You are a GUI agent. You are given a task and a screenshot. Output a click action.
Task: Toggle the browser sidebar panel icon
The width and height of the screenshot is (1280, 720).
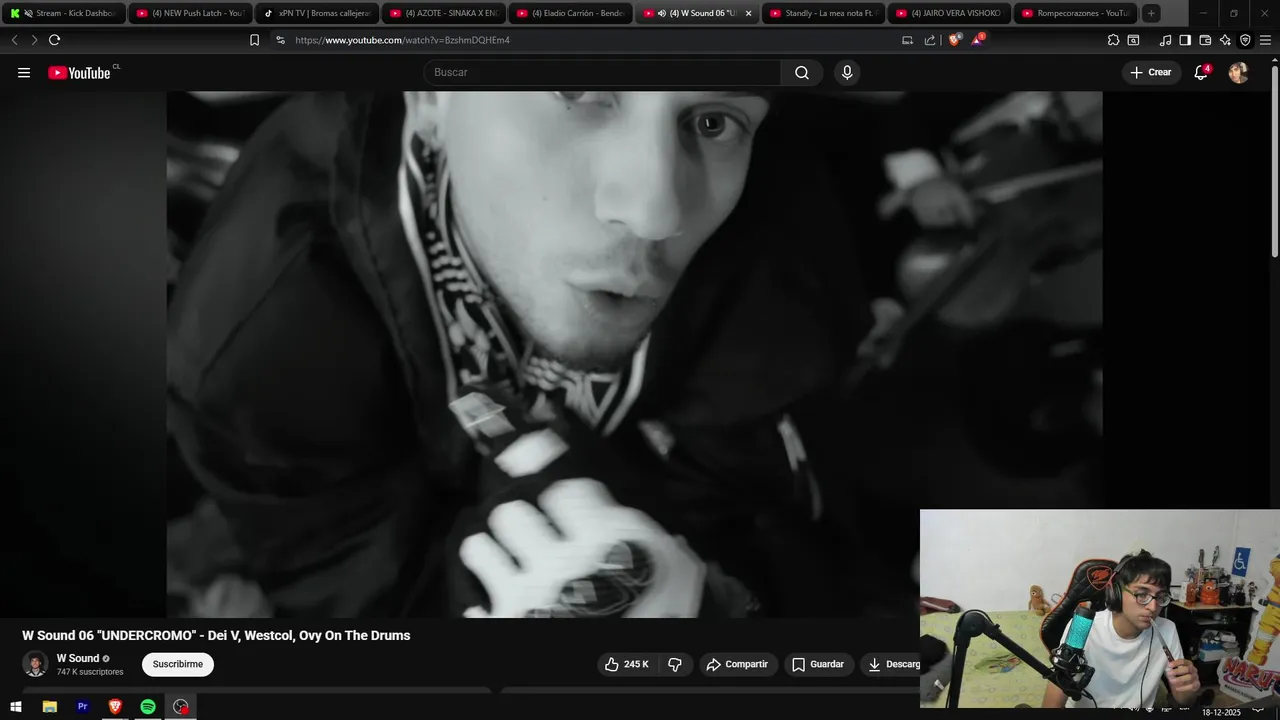(x=1185, y=40)
